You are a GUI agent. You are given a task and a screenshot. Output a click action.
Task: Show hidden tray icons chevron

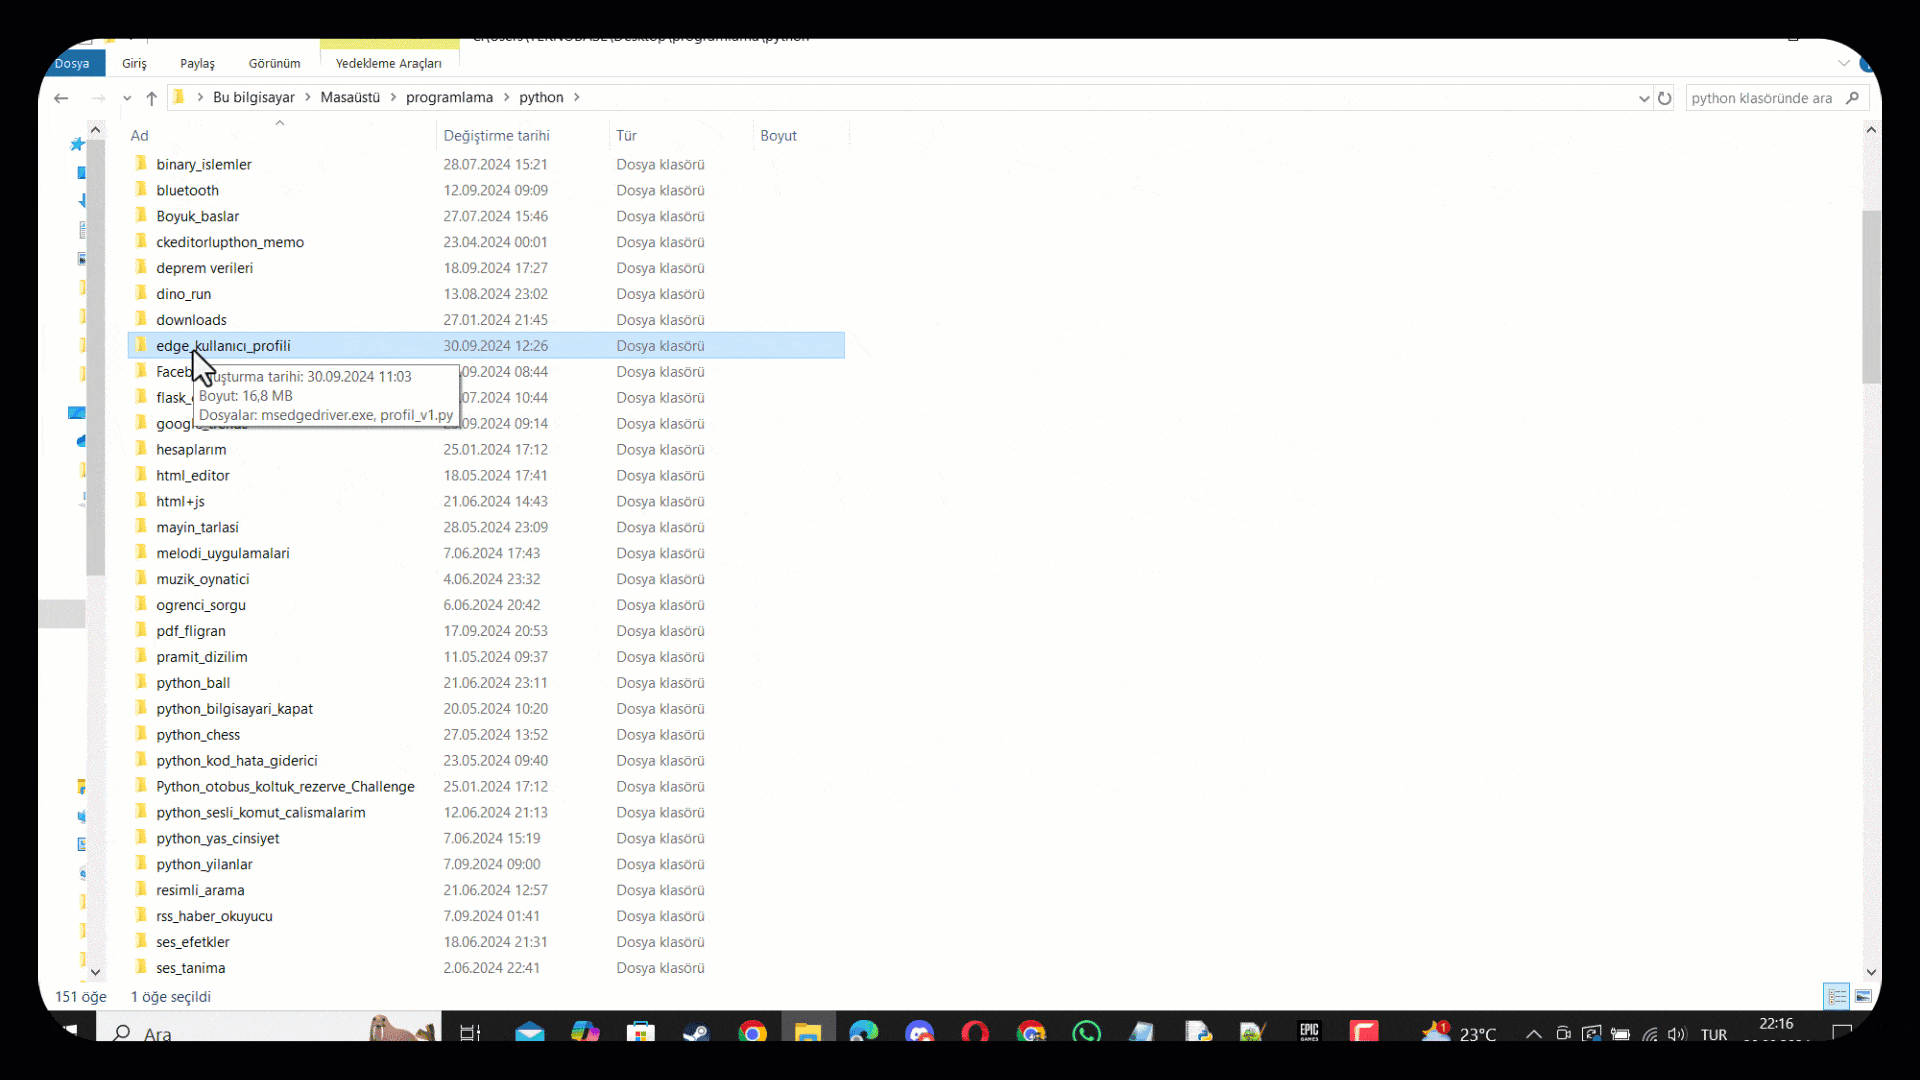[x=1533, y=1034]
